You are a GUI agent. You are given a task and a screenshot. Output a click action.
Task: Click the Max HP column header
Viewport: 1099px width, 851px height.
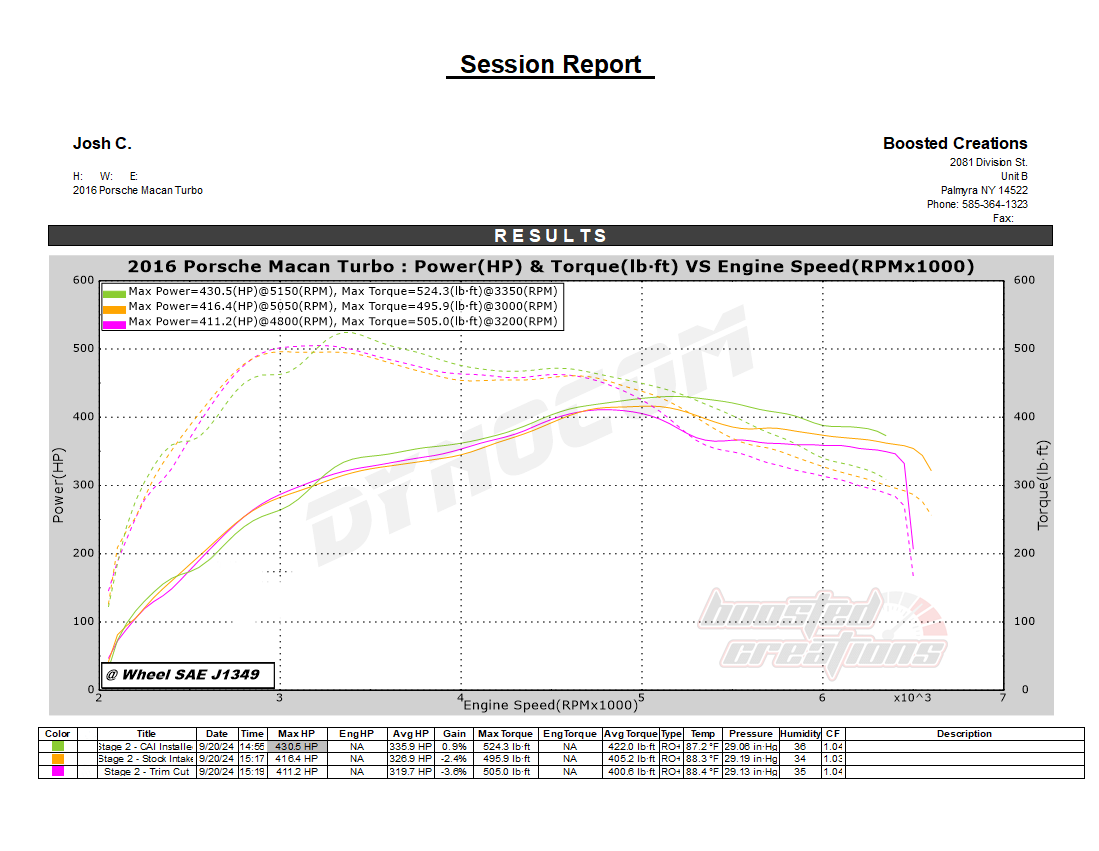[x=296, y=733]
